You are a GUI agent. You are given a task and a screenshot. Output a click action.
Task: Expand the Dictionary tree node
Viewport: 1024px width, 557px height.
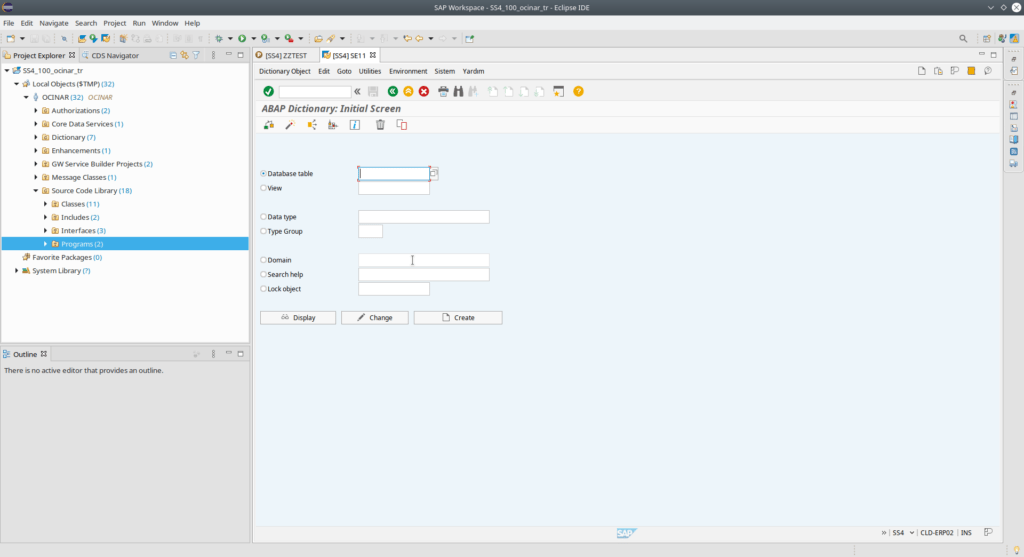click(36, 137)
